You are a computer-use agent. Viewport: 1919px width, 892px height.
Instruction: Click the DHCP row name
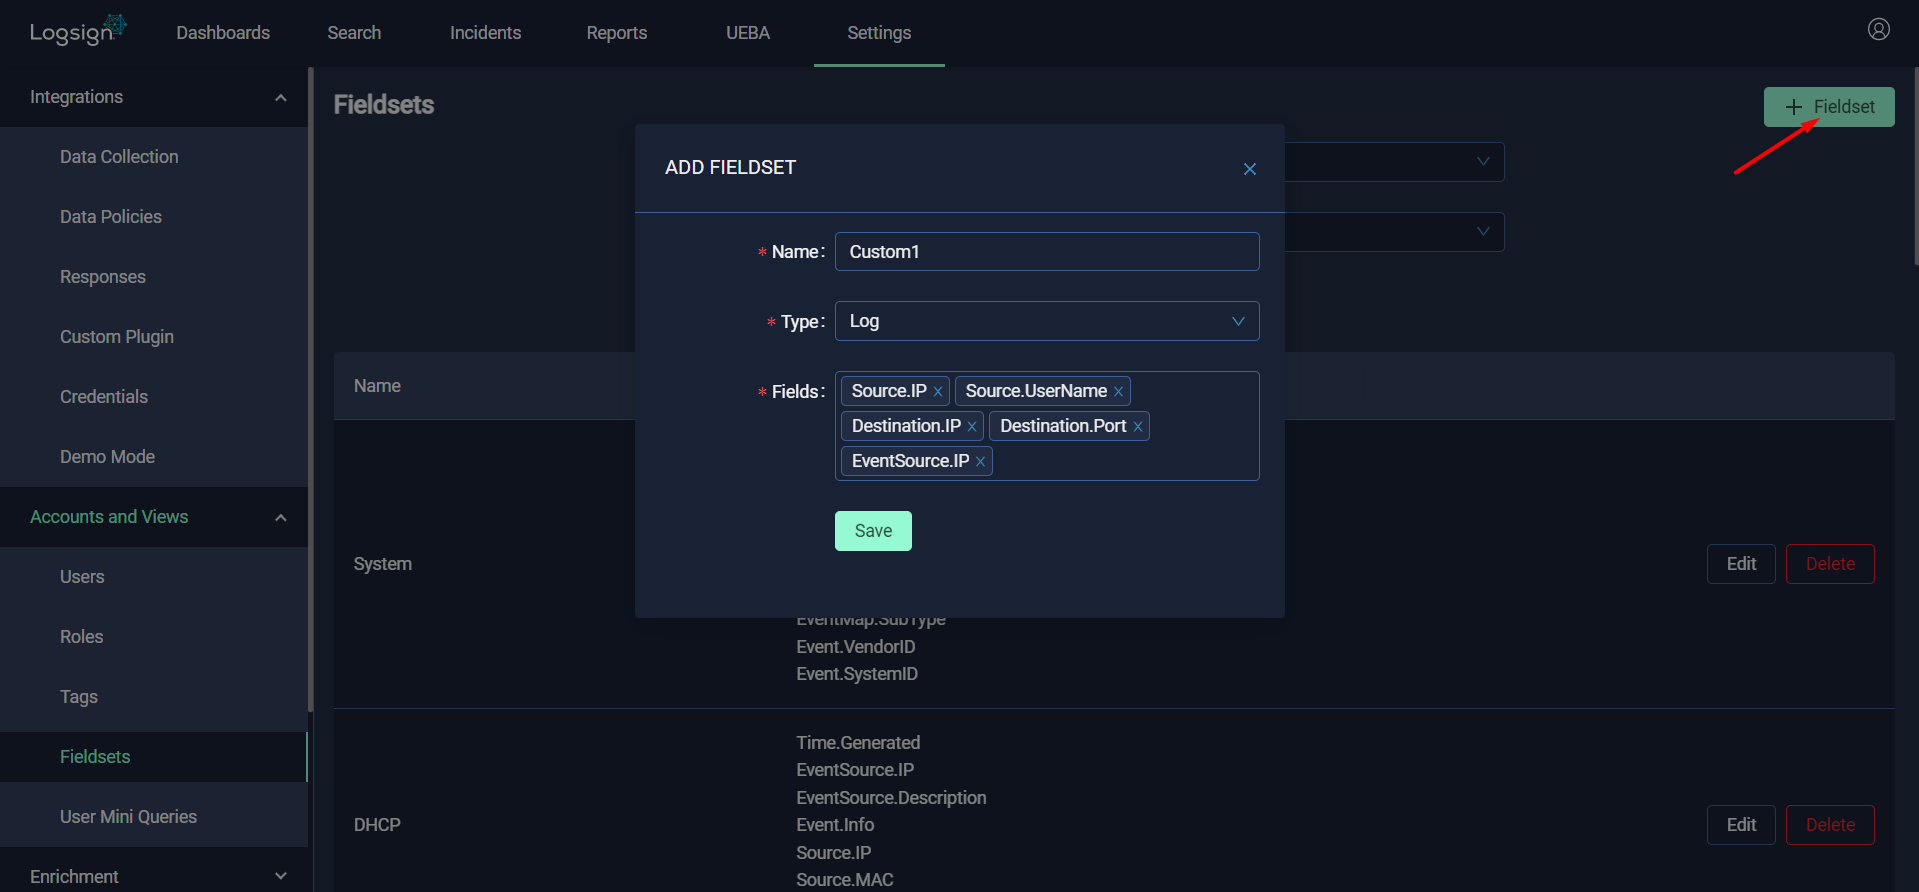point(377,825)
